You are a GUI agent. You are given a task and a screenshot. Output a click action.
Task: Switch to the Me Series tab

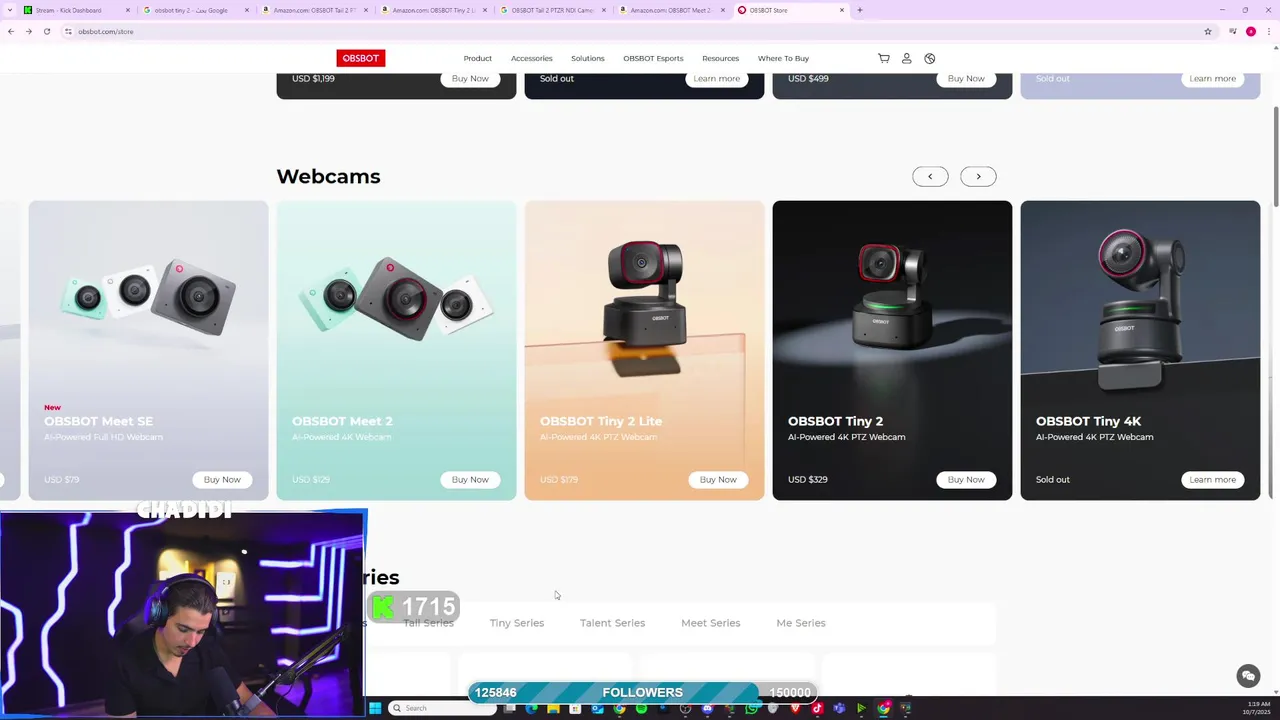pos(801,623)
